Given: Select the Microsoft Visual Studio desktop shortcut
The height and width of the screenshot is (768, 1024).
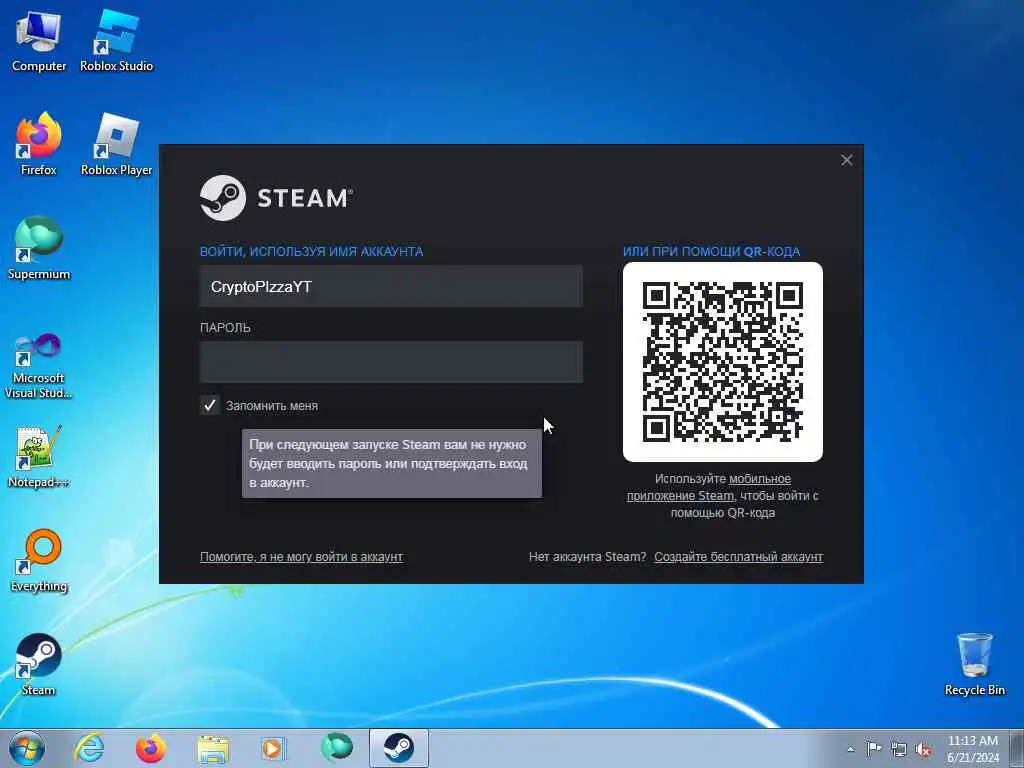Looking at the screenshot, I should coord(39,366).
